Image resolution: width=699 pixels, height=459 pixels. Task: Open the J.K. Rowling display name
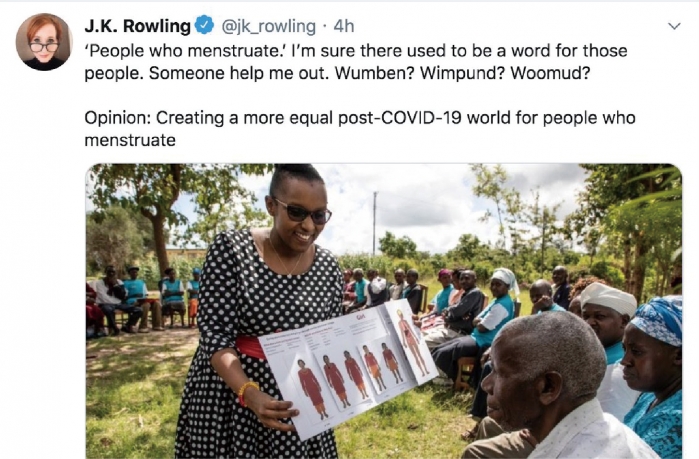(138, 26)
